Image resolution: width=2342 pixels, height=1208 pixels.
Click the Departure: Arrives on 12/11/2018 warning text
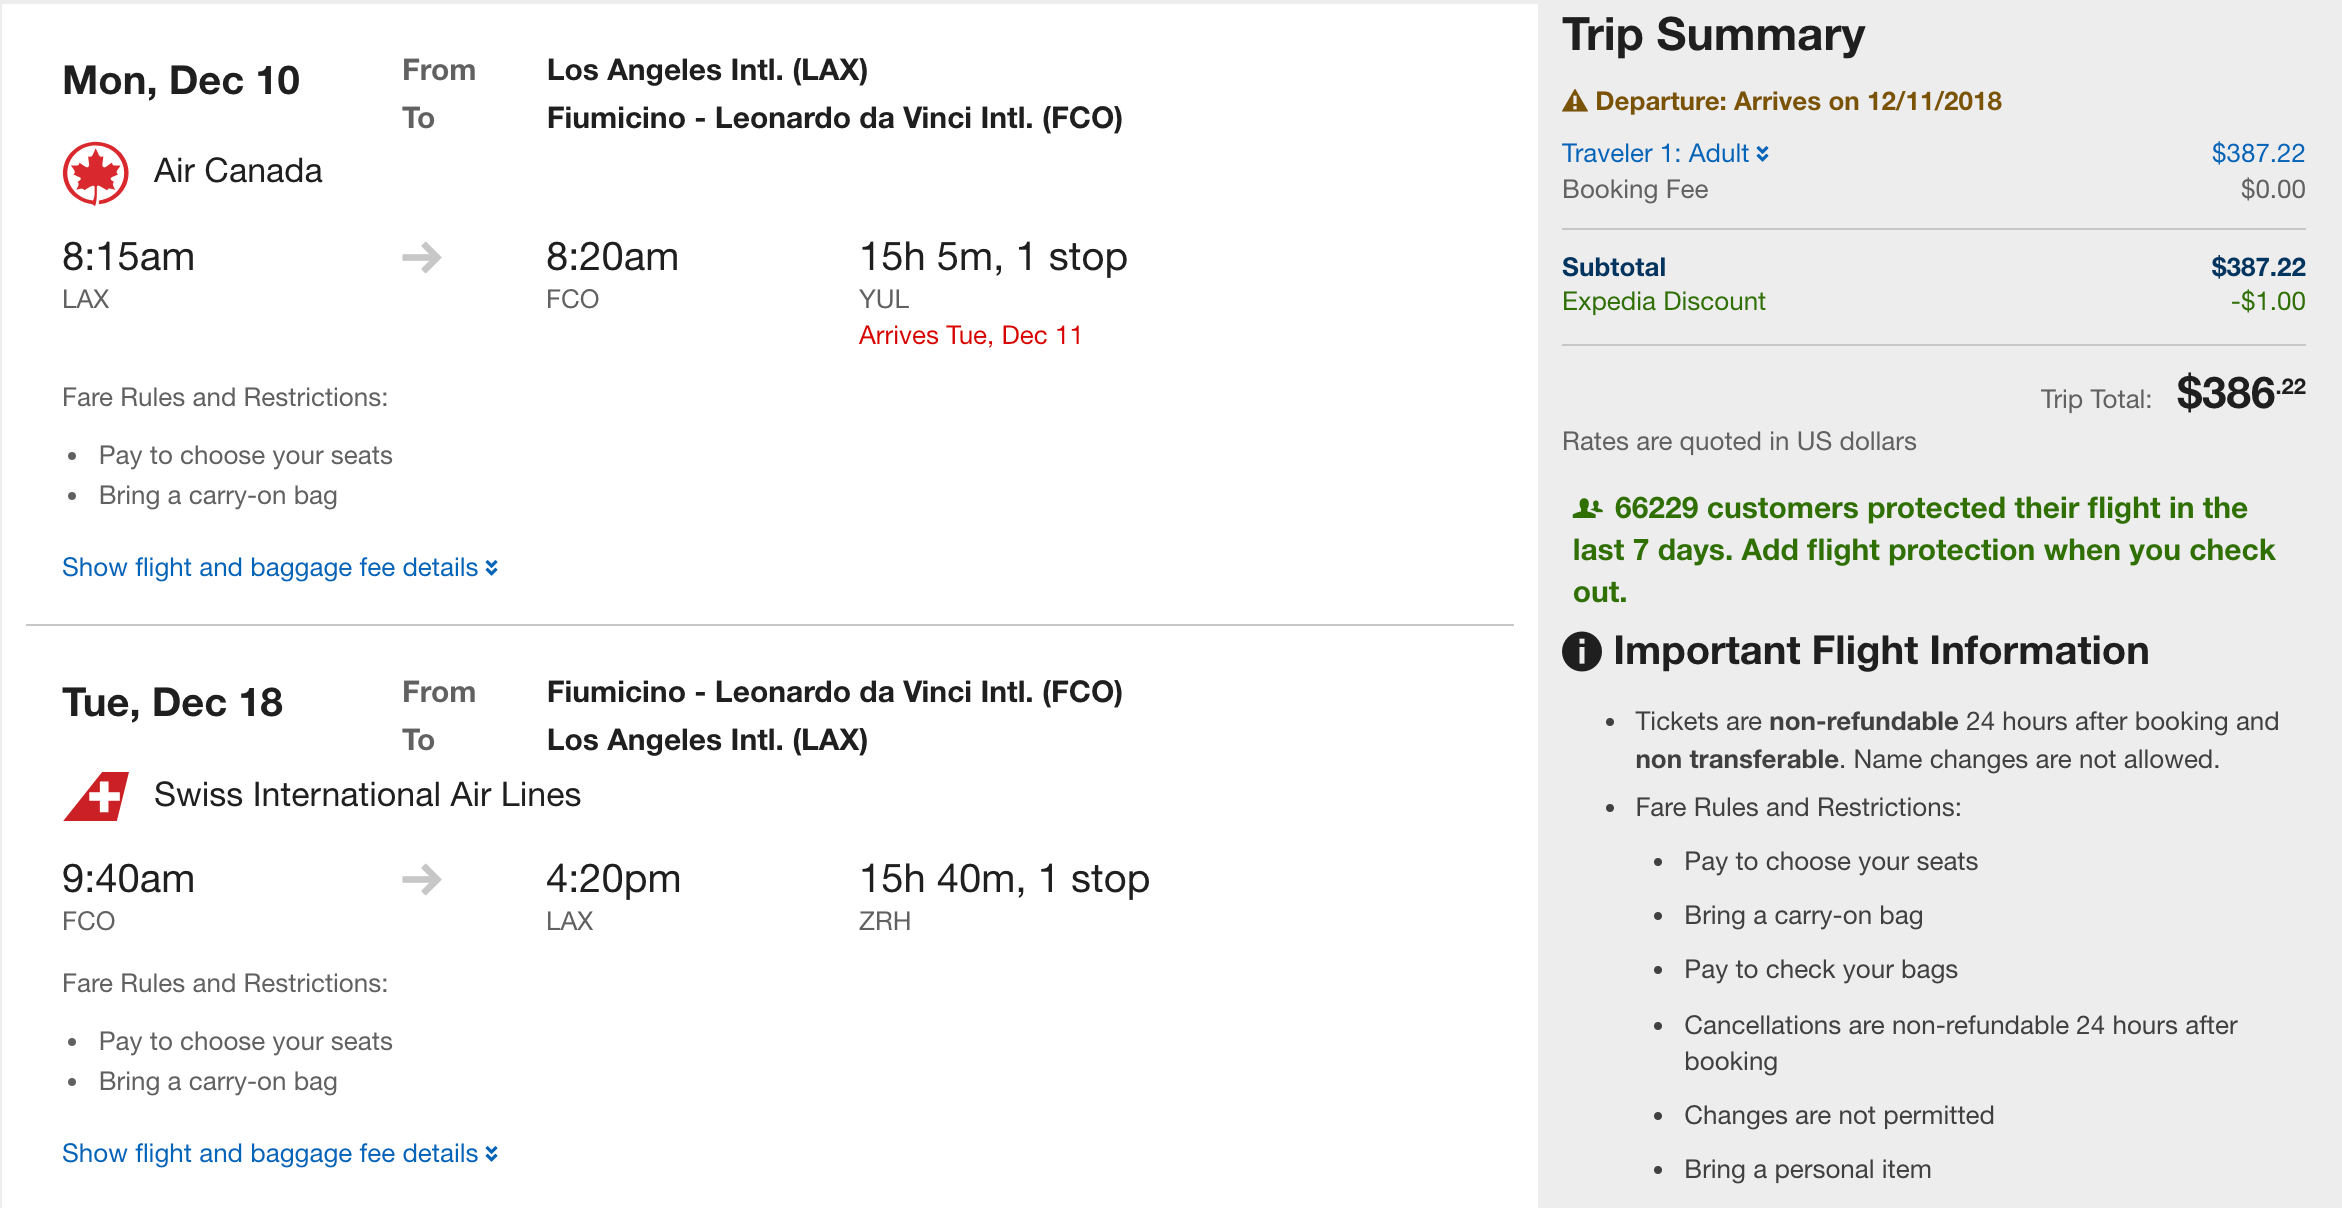tap(1797, 101)
